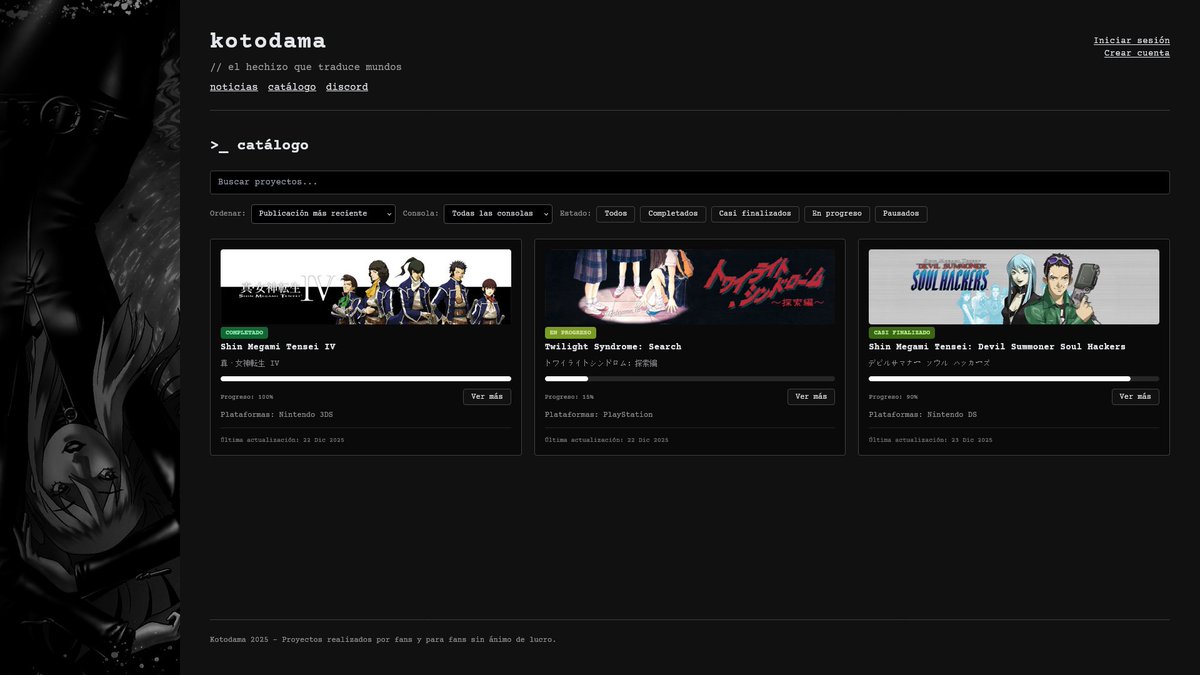
Task: Open Soul Hackers banner image
Action: 1014,287
